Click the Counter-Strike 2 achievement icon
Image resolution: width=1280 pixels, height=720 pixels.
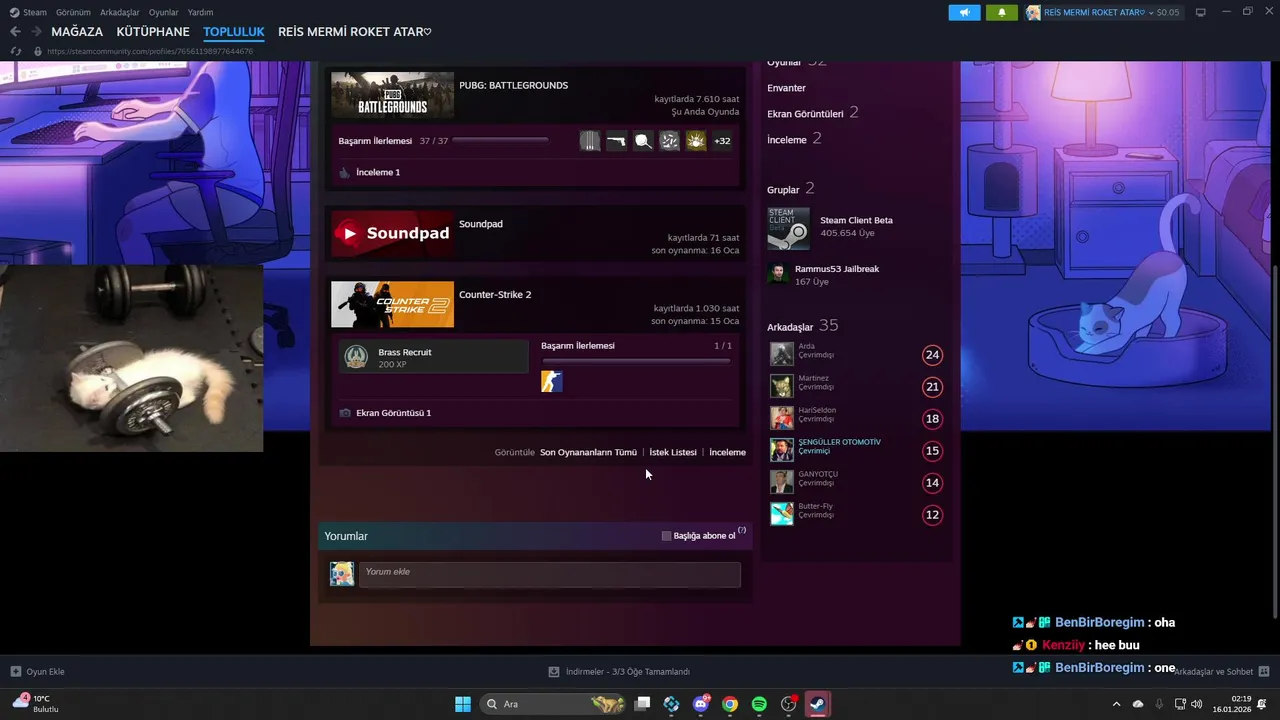[552, 381]
